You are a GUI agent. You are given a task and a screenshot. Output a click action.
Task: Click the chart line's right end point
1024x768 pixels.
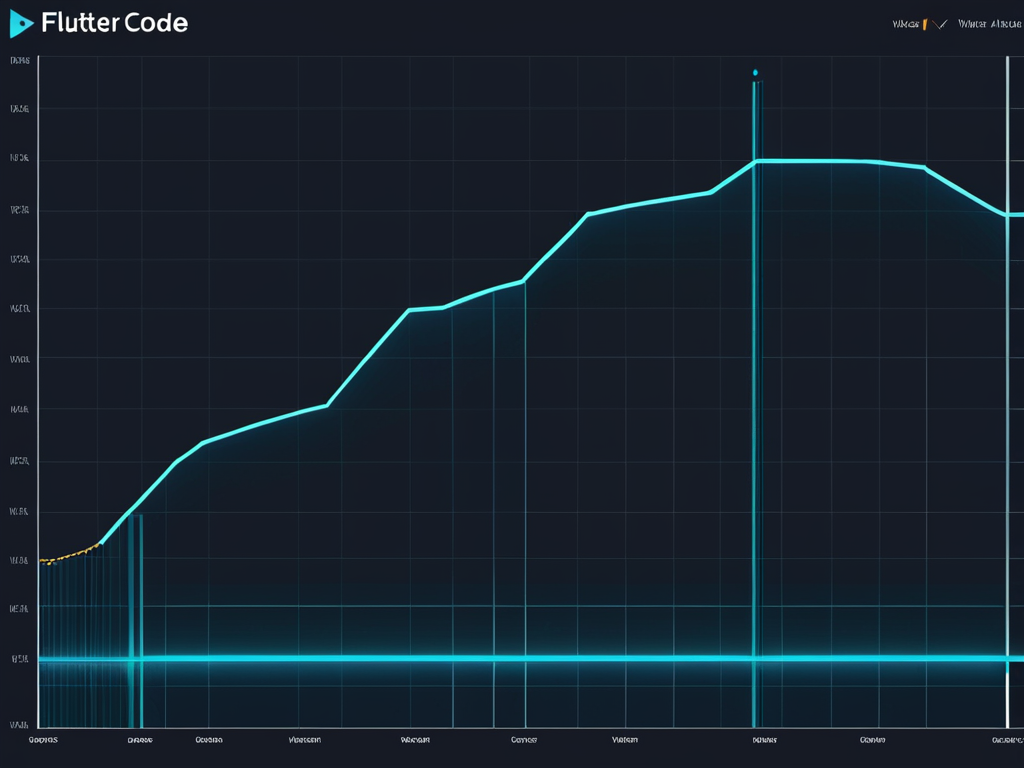coord(1015,214)
